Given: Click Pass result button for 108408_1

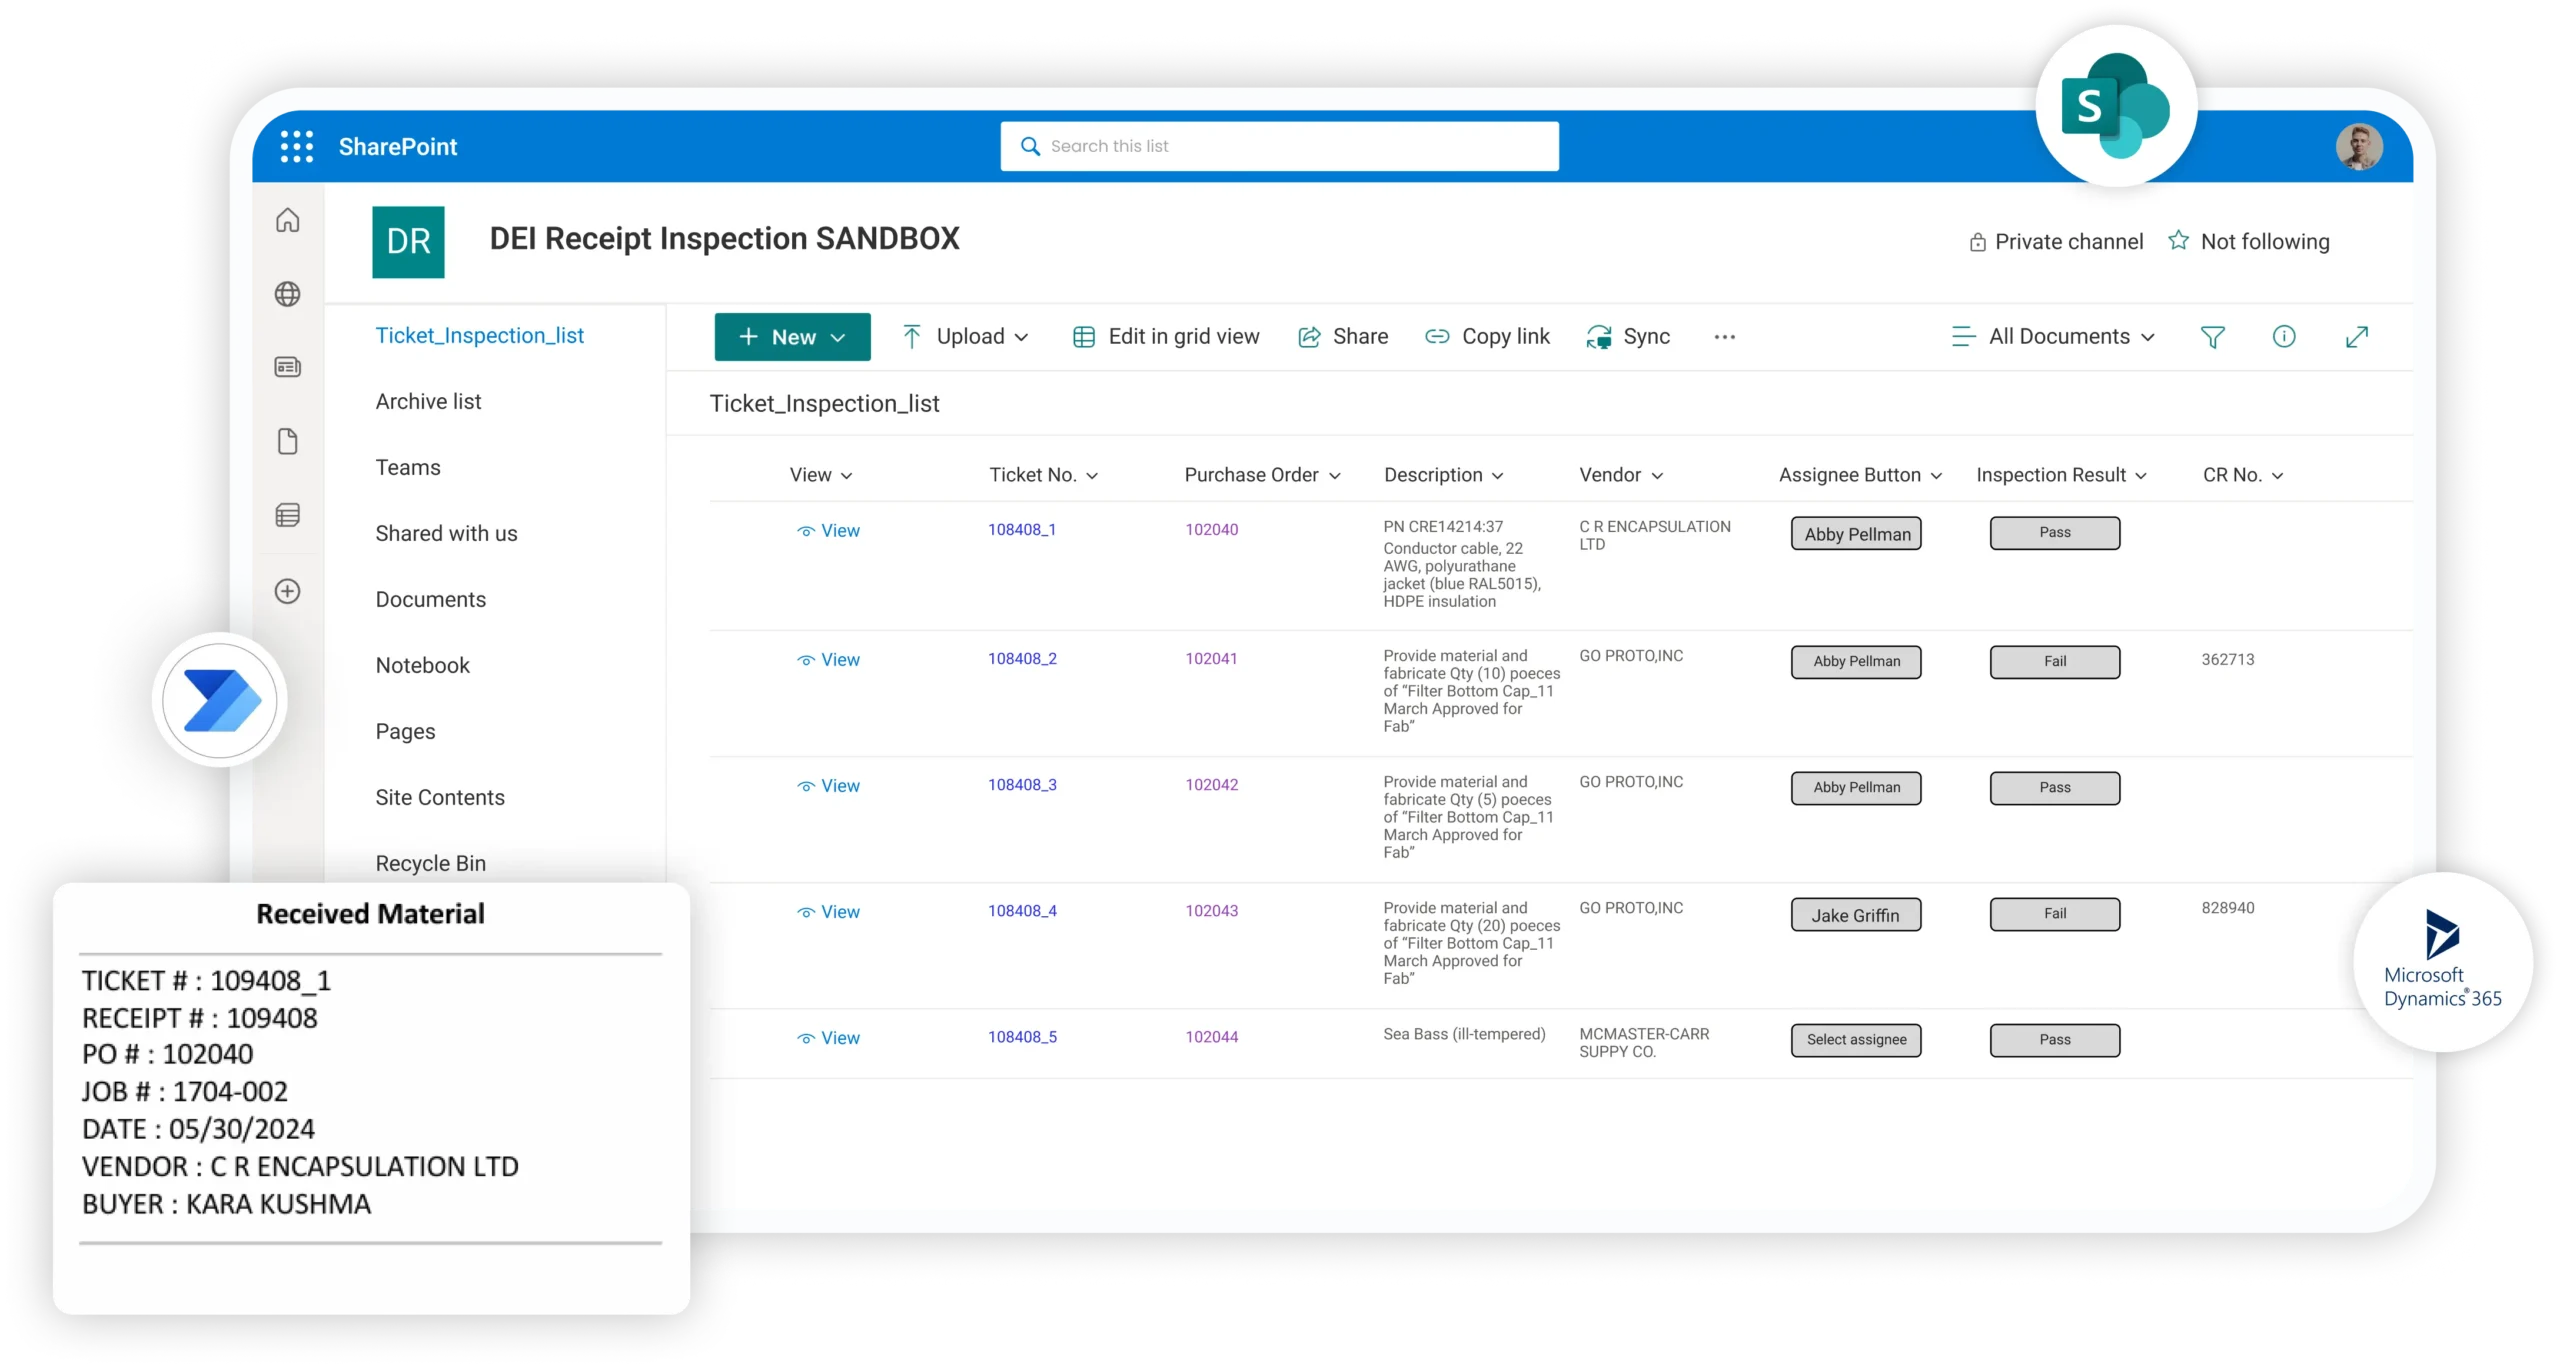Looking at the screenshot, I should tap(2054, 533).
